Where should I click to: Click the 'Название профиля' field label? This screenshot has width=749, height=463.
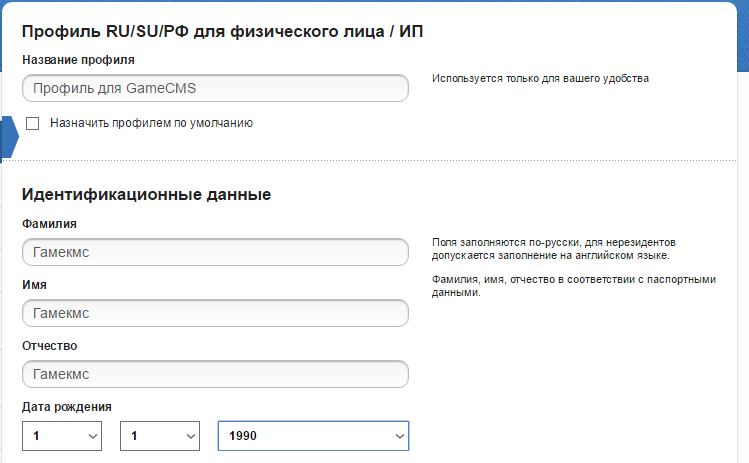coord(78,60)
